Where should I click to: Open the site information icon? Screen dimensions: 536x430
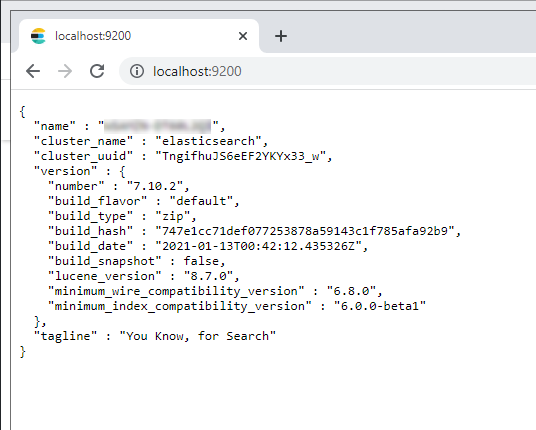(x=137, y=71)
